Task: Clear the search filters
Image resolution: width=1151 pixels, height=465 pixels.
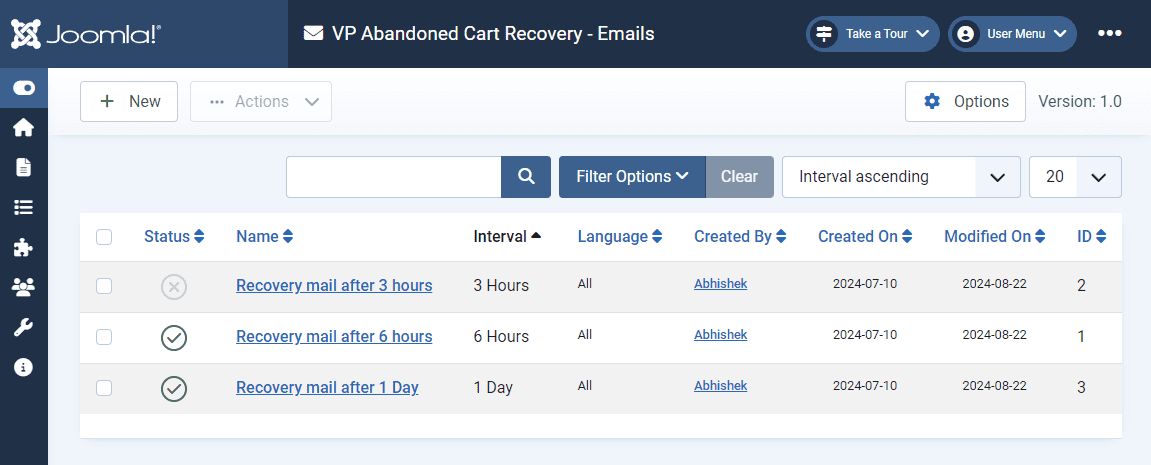Action: pos(739,176)
